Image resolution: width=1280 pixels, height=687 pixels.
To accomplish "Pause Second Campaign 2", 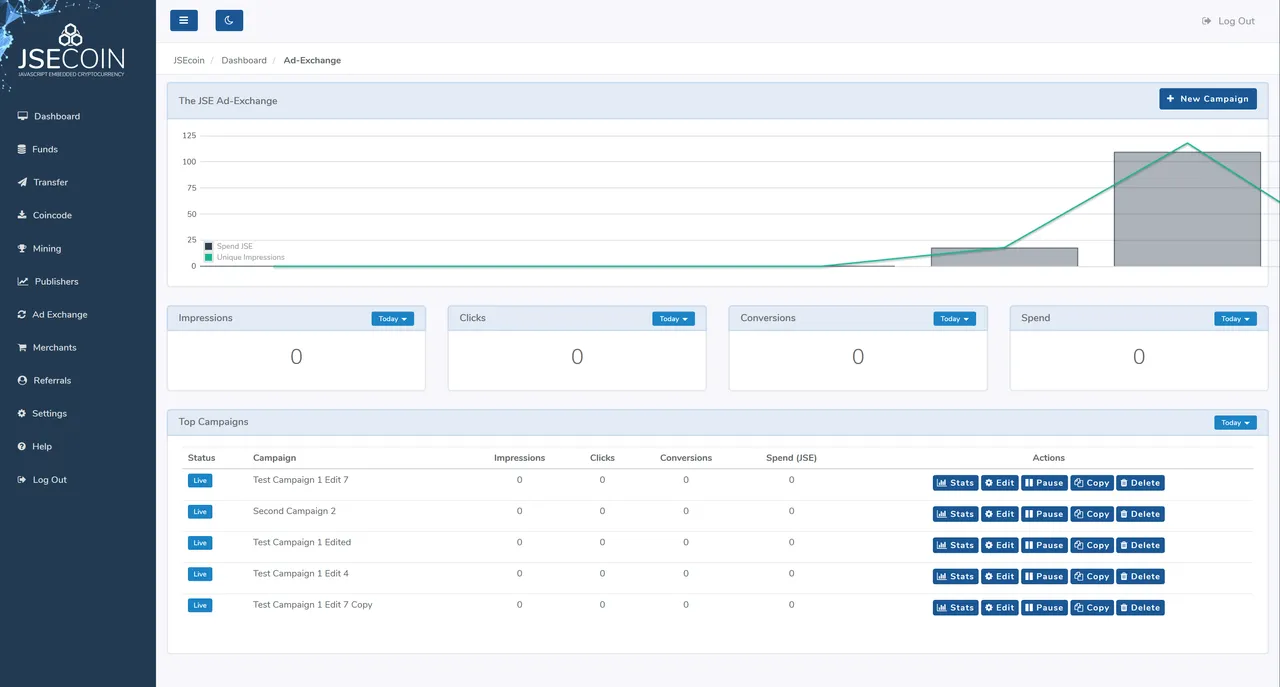I will coord(1044,514).
